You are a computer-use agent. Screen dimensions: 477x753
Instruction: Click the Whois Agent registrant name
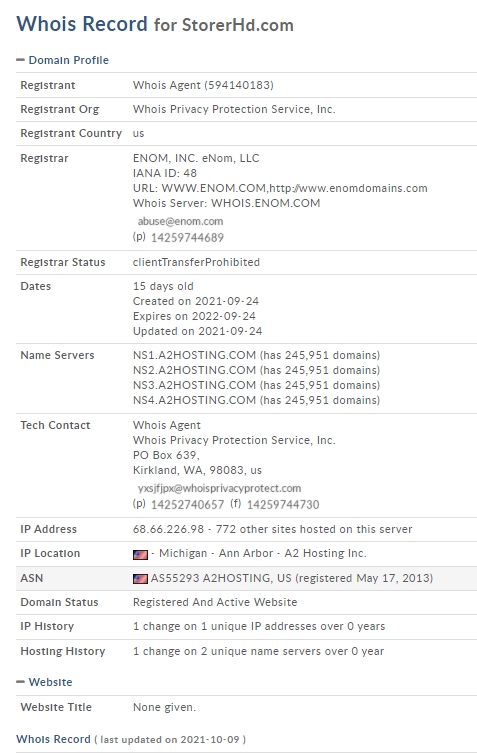pos(203,85)
